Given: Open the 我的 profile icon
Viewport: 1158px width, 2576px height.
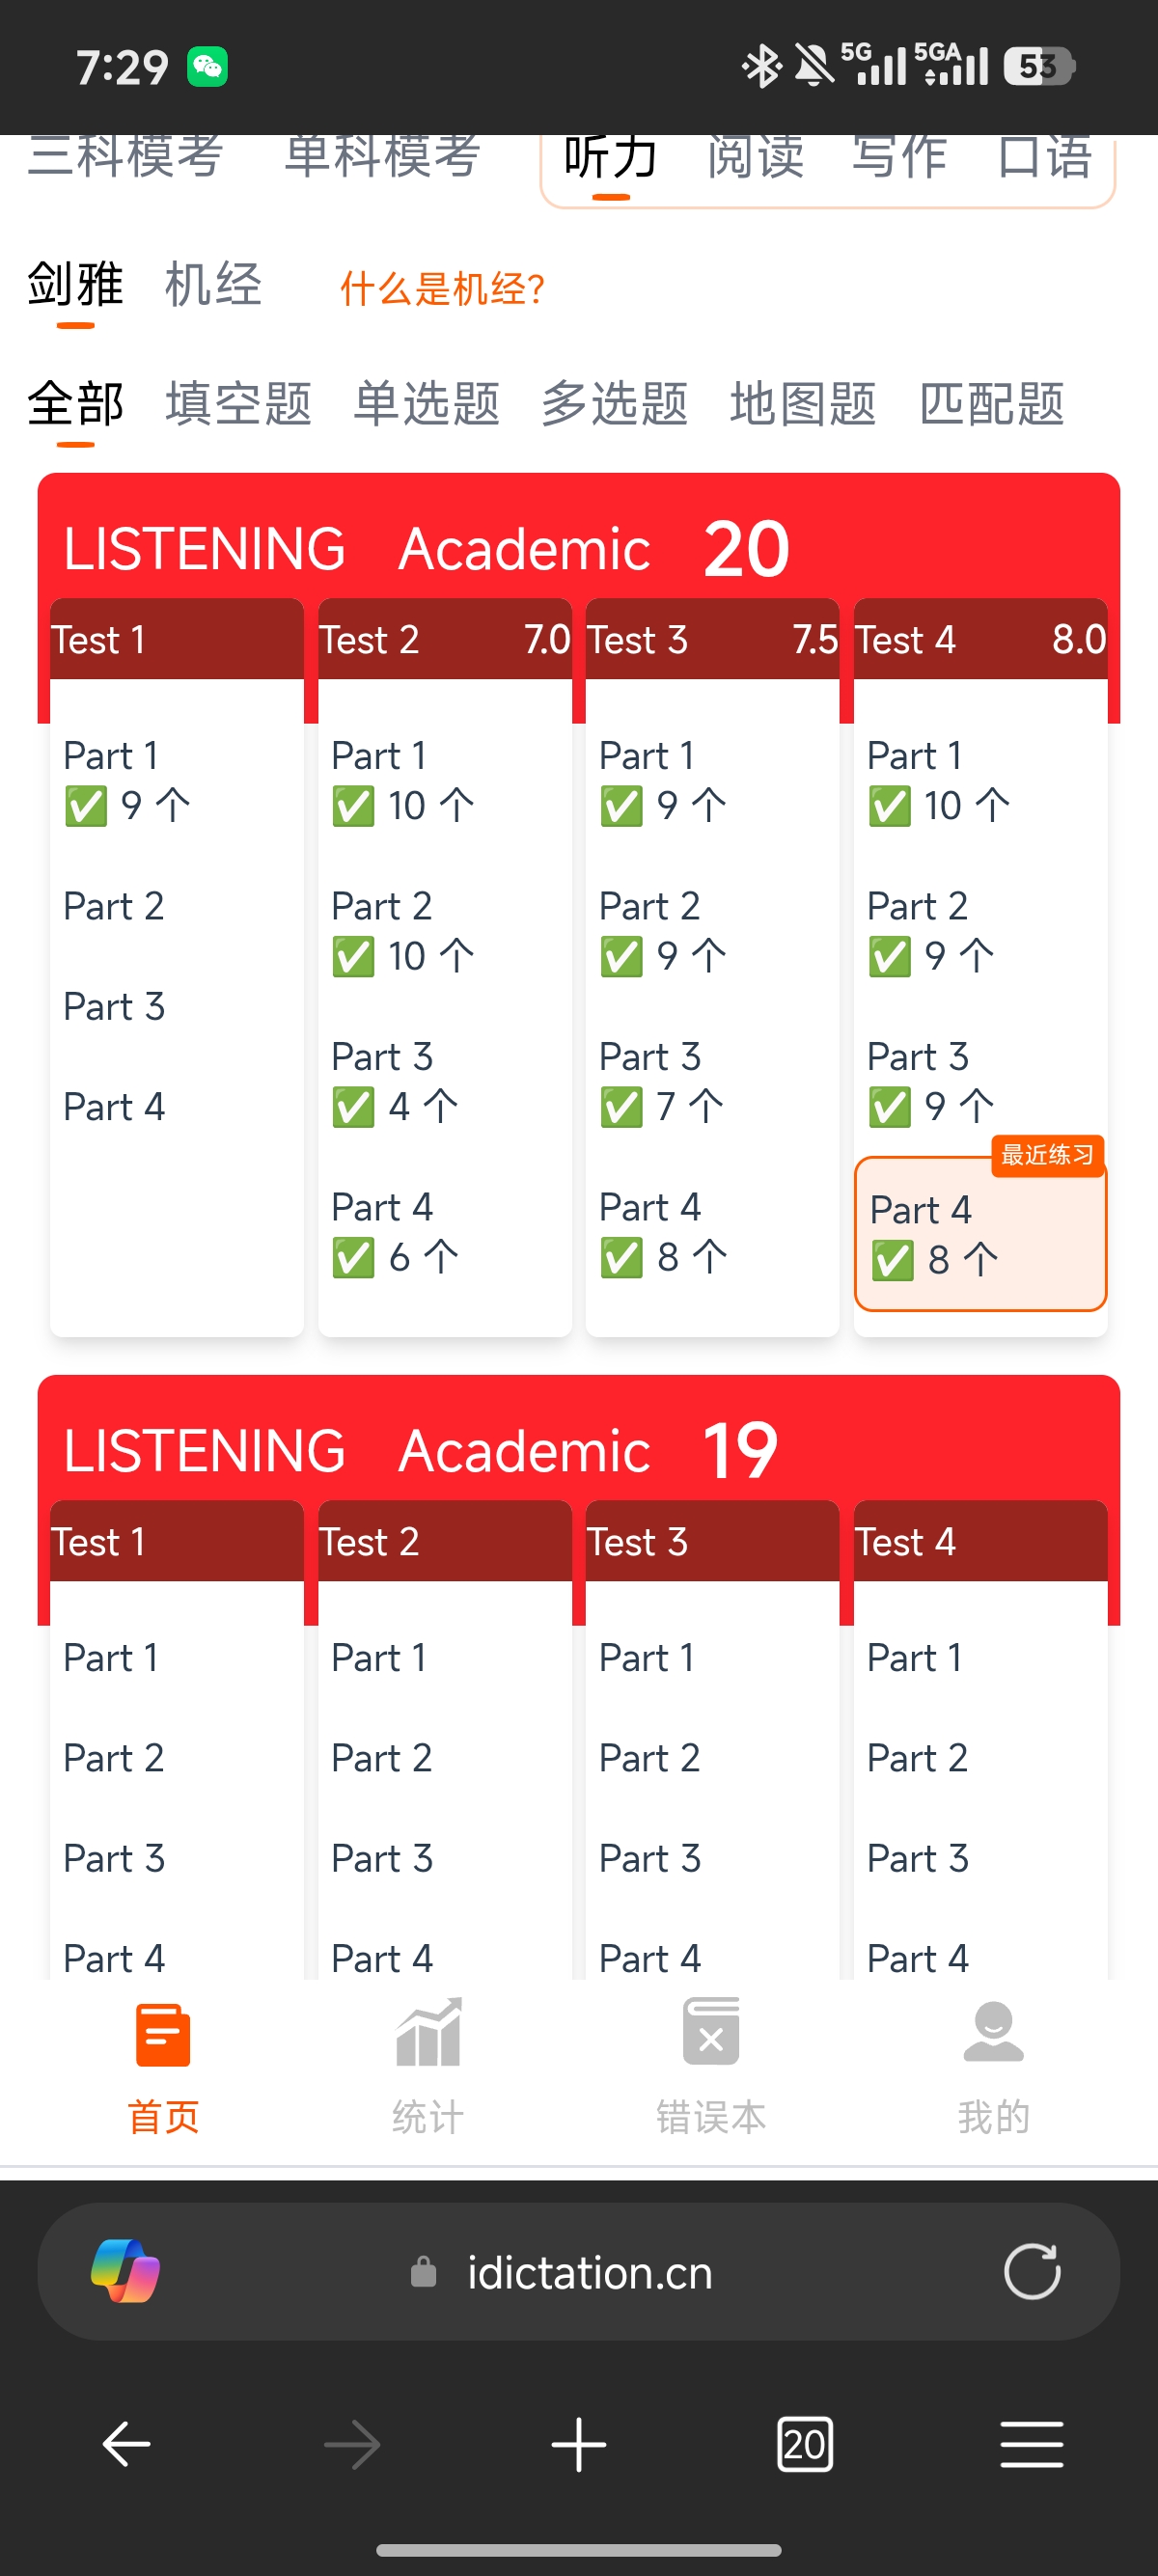Looking at the screenshot, I should [x=993, y=2032].
